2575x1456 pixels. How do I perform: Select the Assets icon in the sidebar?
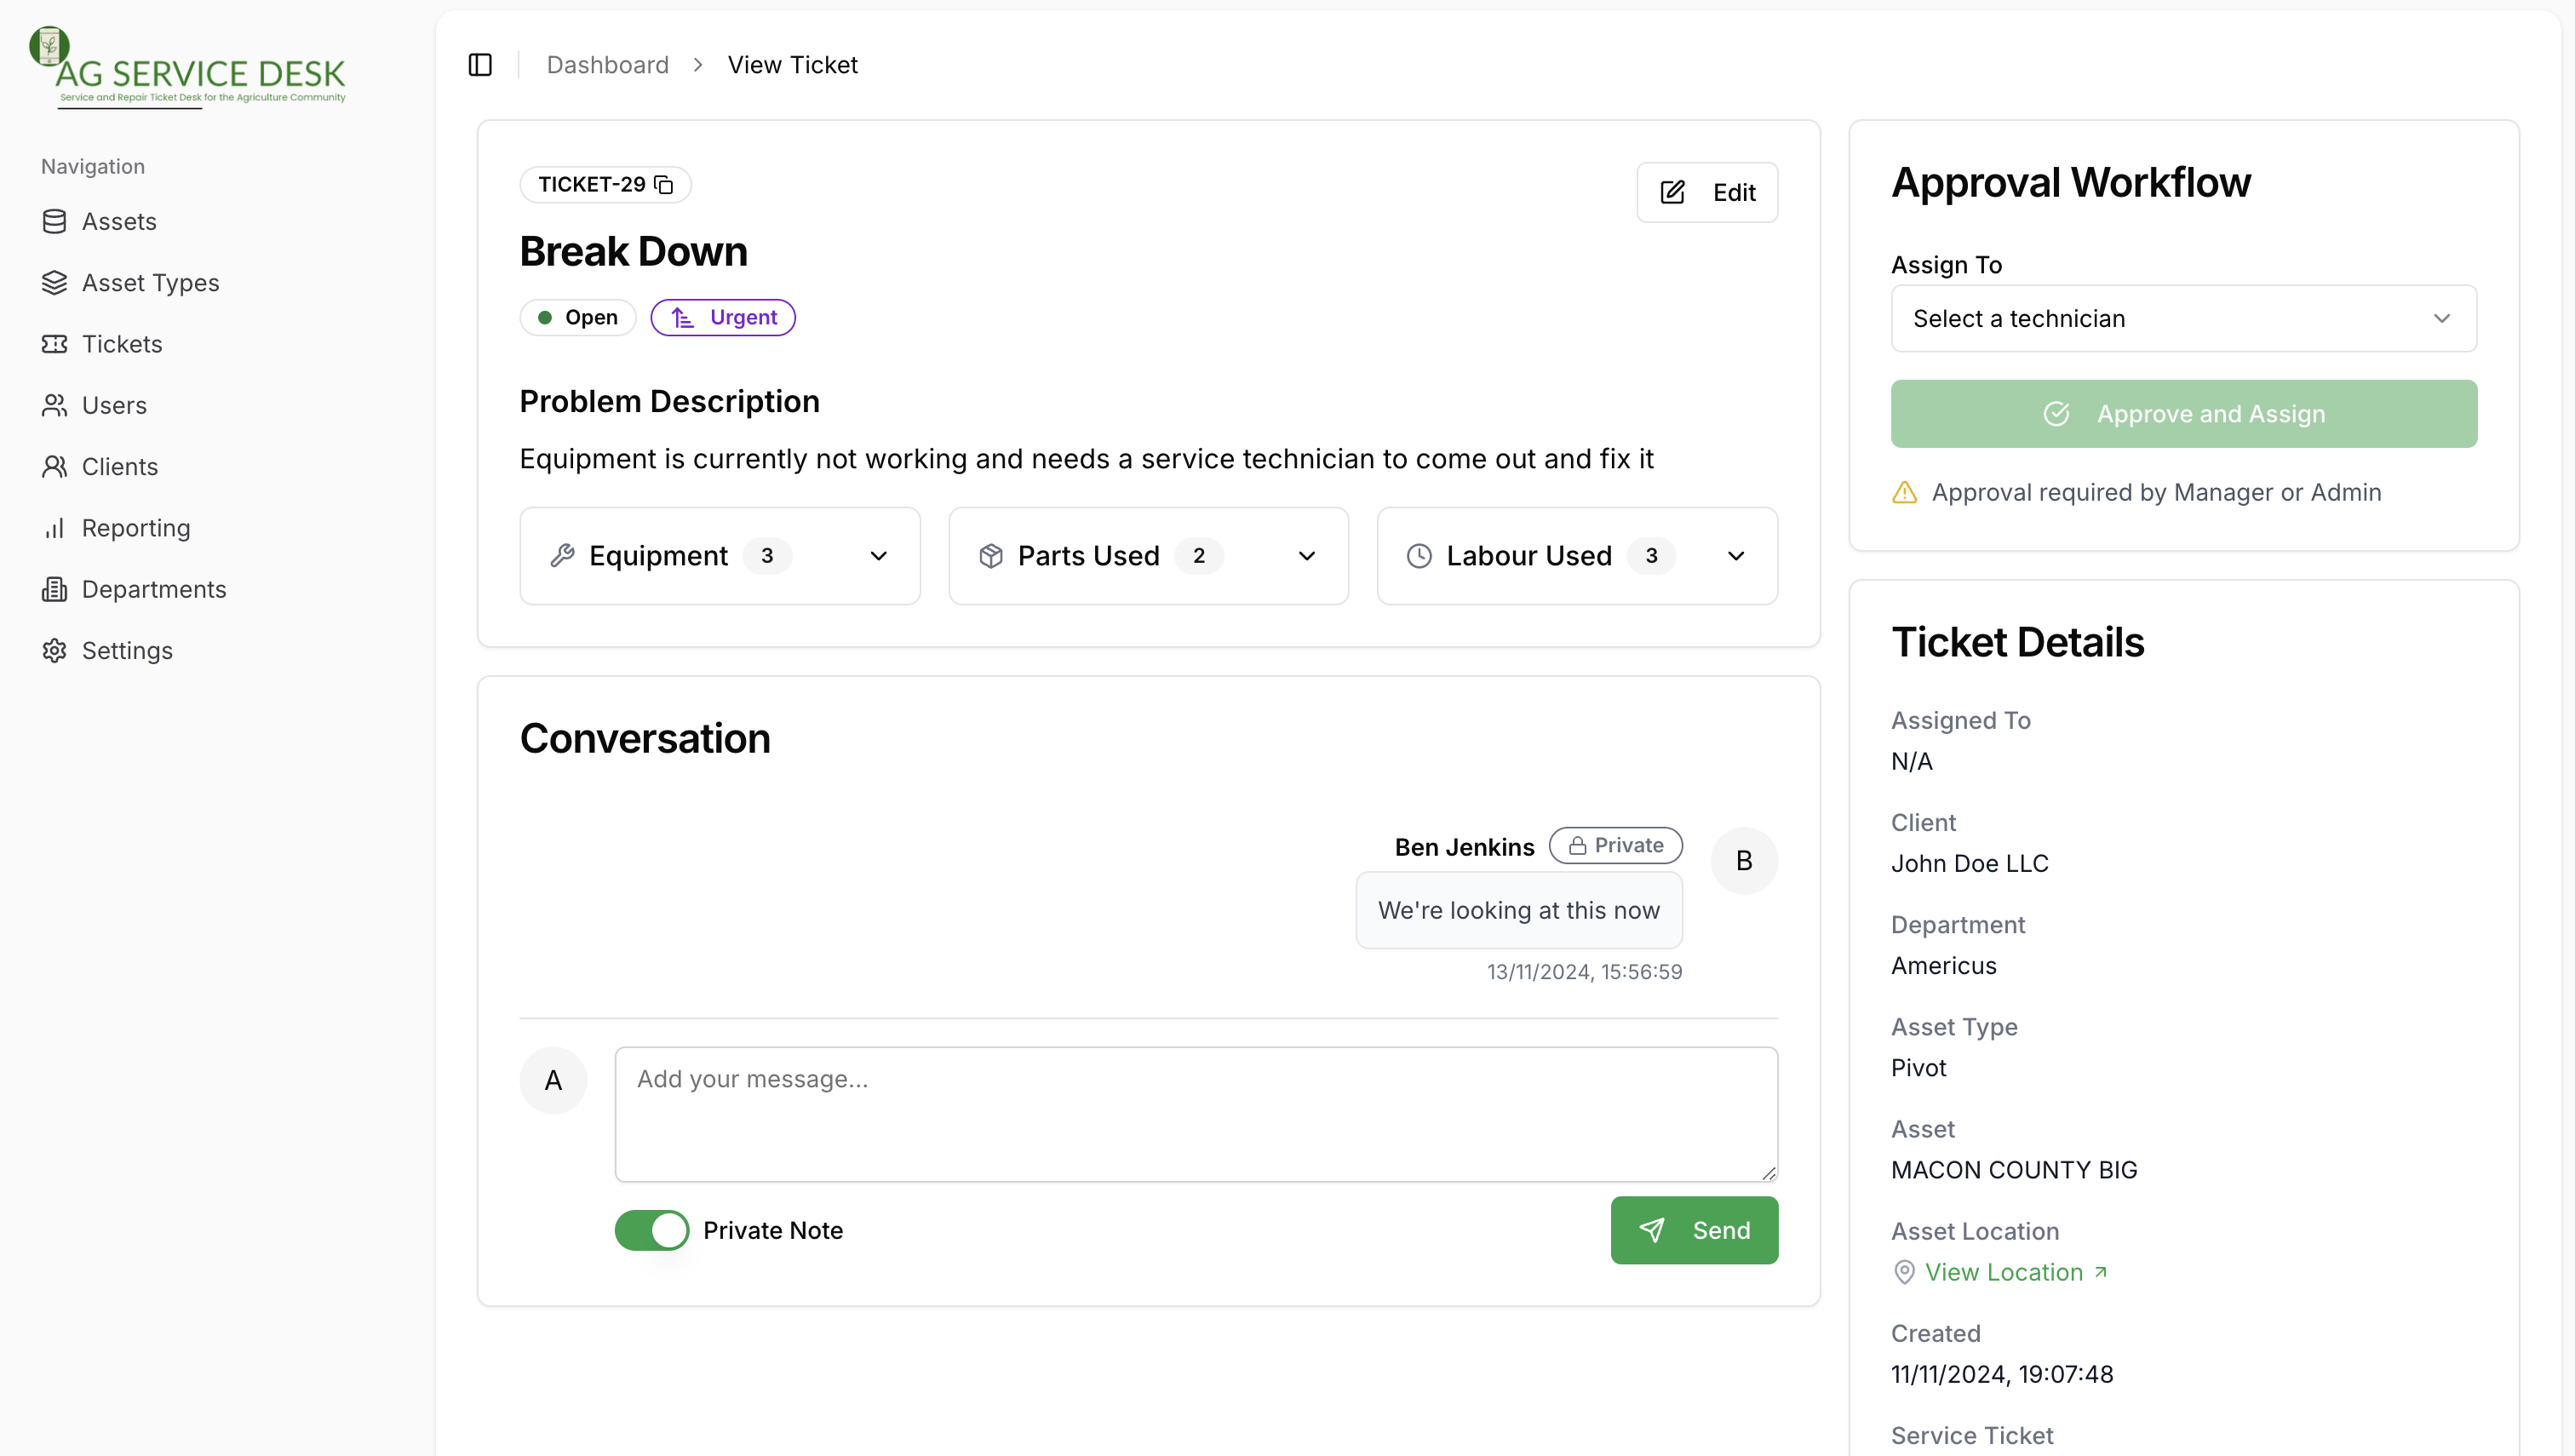click(x=55, y=221)
